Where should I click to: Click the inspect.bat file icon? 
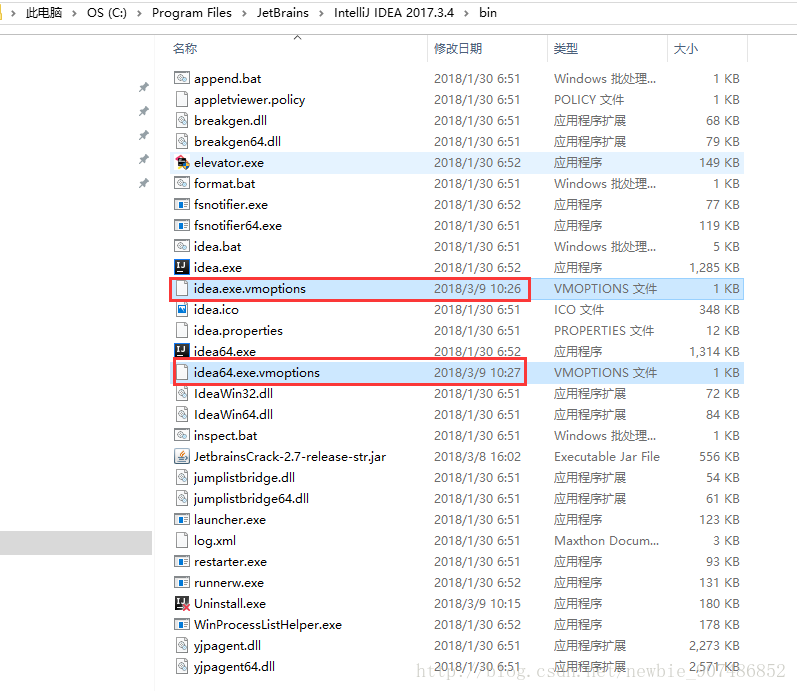click(x=182, y=435)
